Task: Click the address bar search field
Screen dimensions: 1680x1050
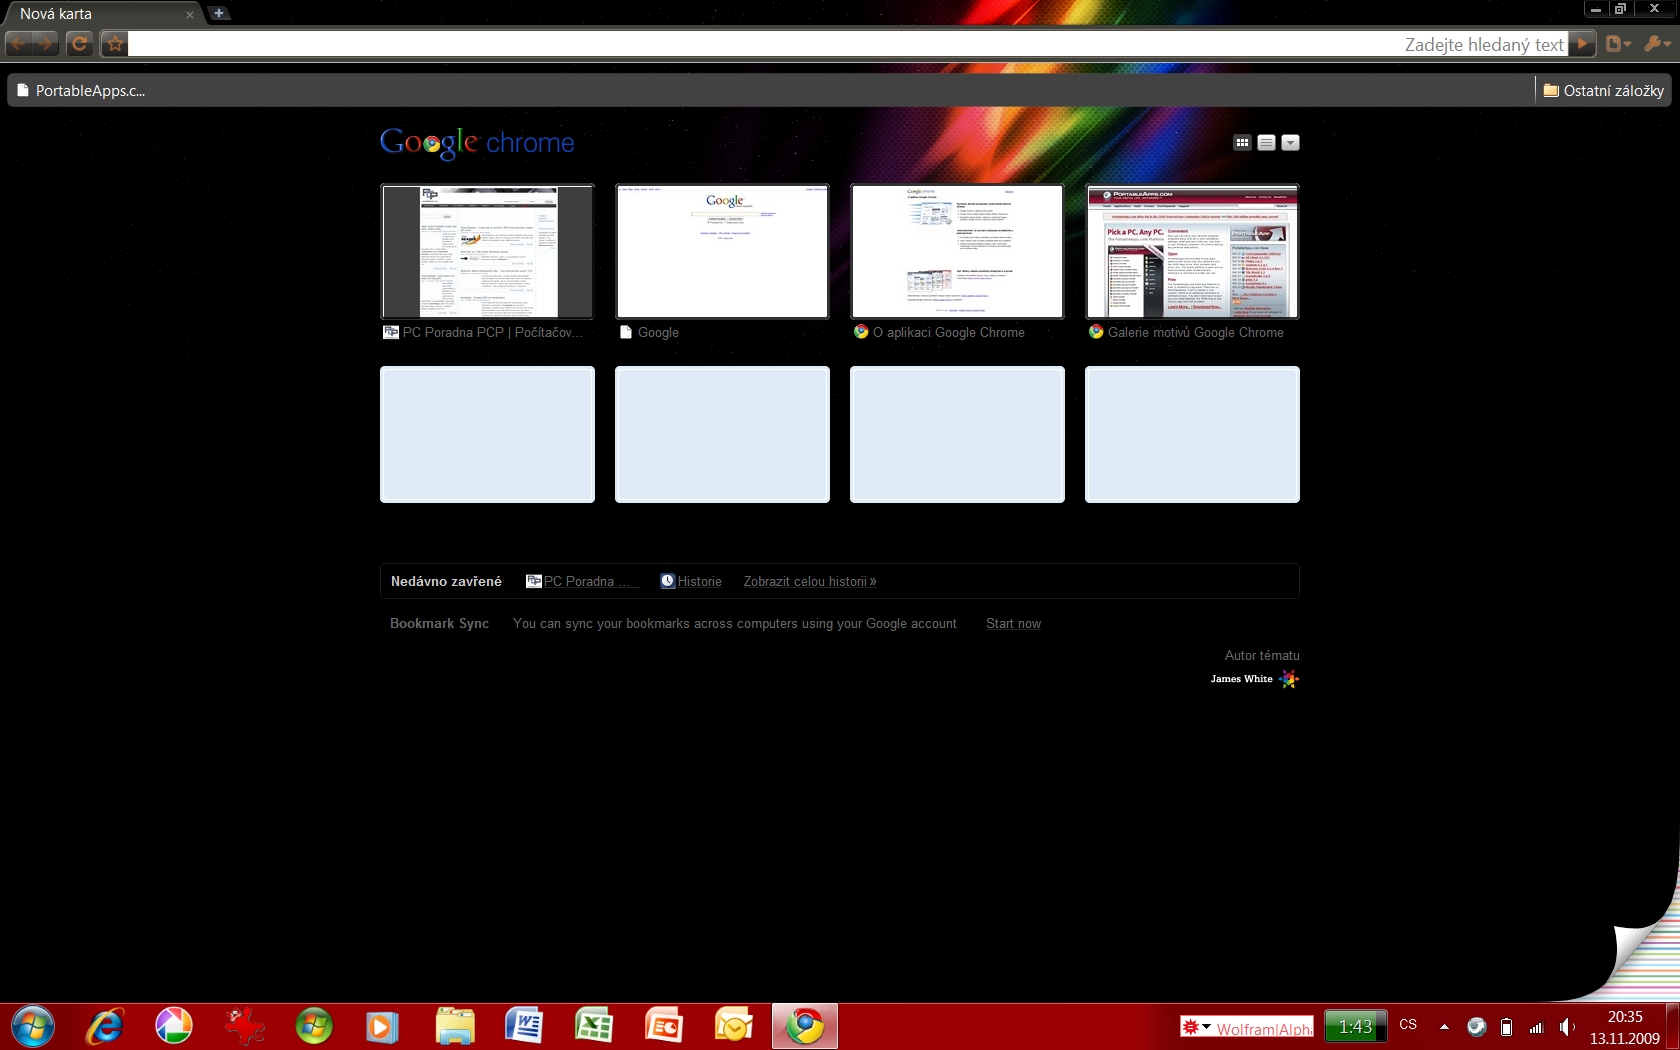Action: (848, 44)
